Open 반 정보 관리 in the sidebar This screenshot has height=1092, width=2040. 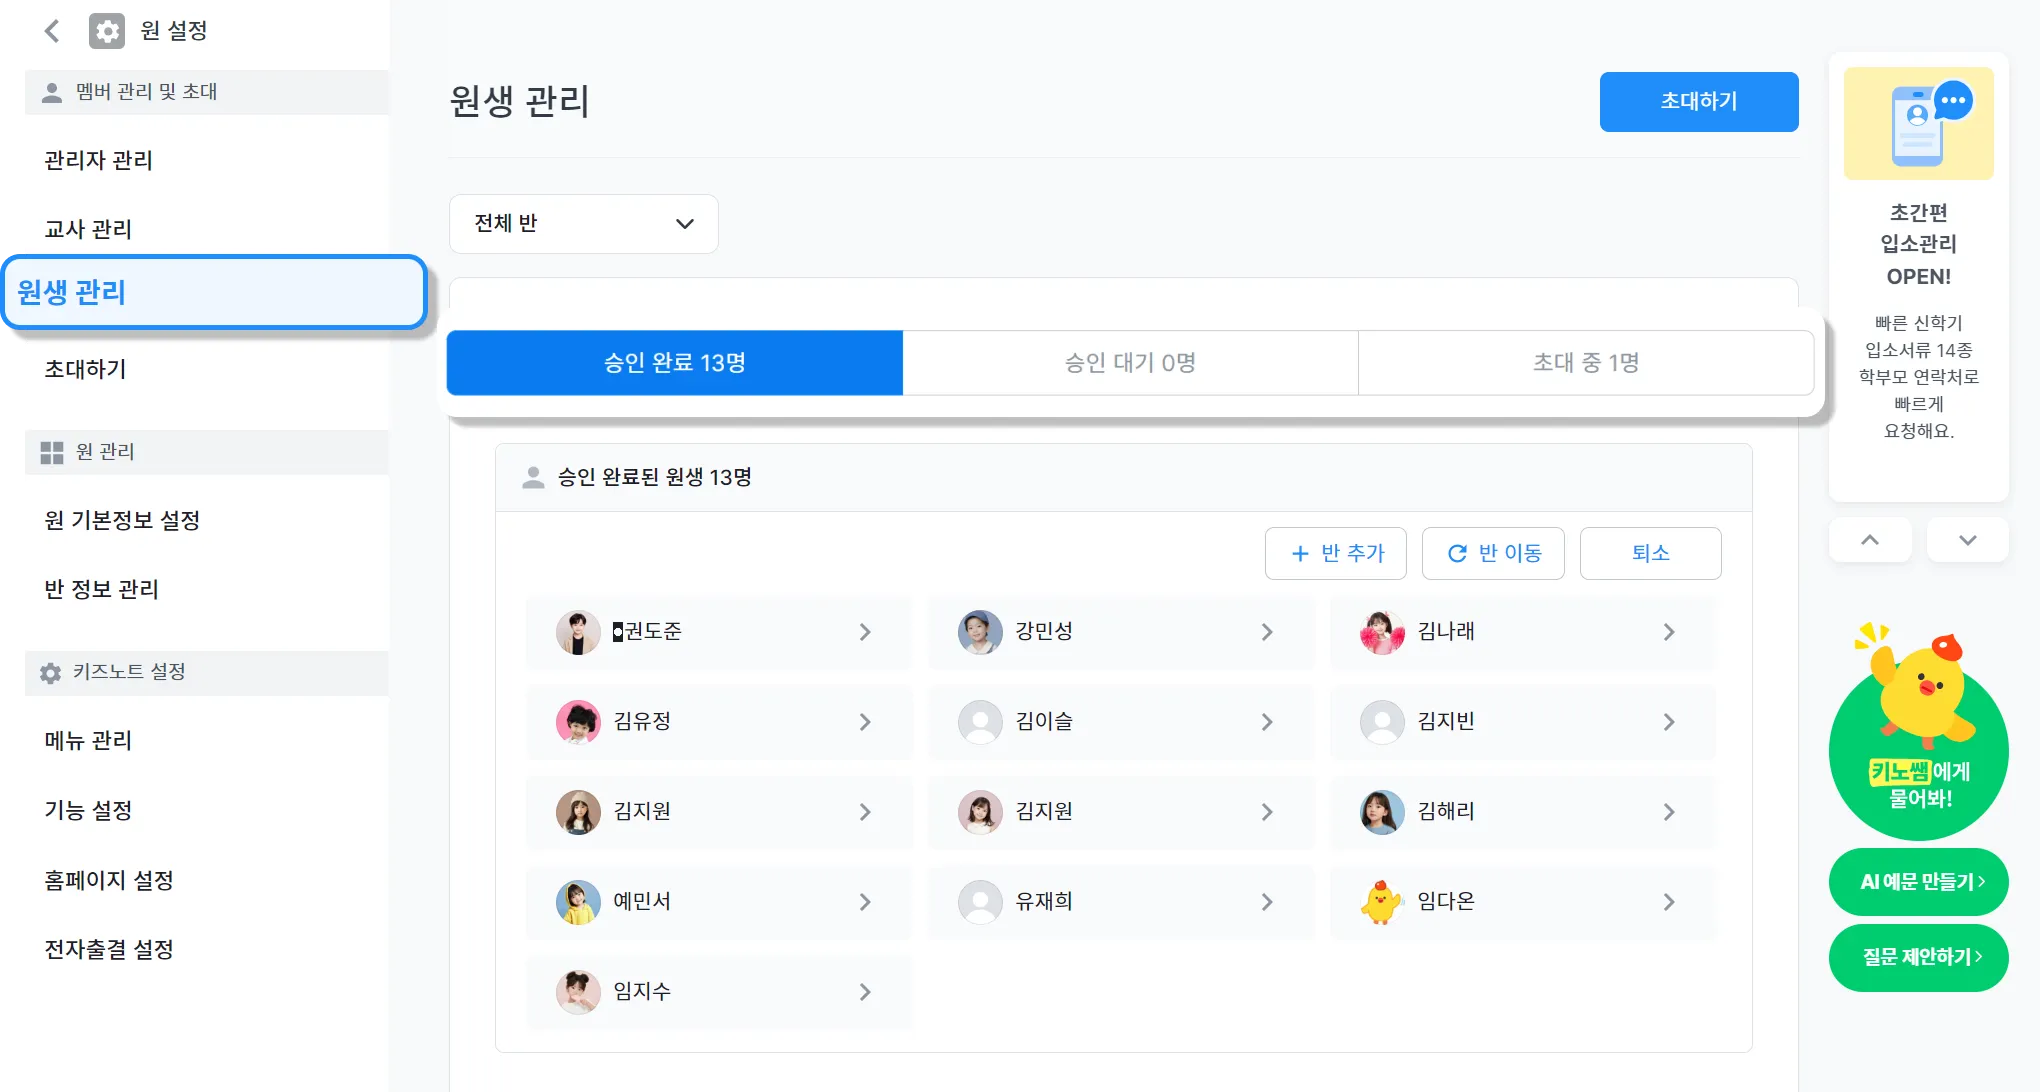pyautogui.click(x=101, y=590)
